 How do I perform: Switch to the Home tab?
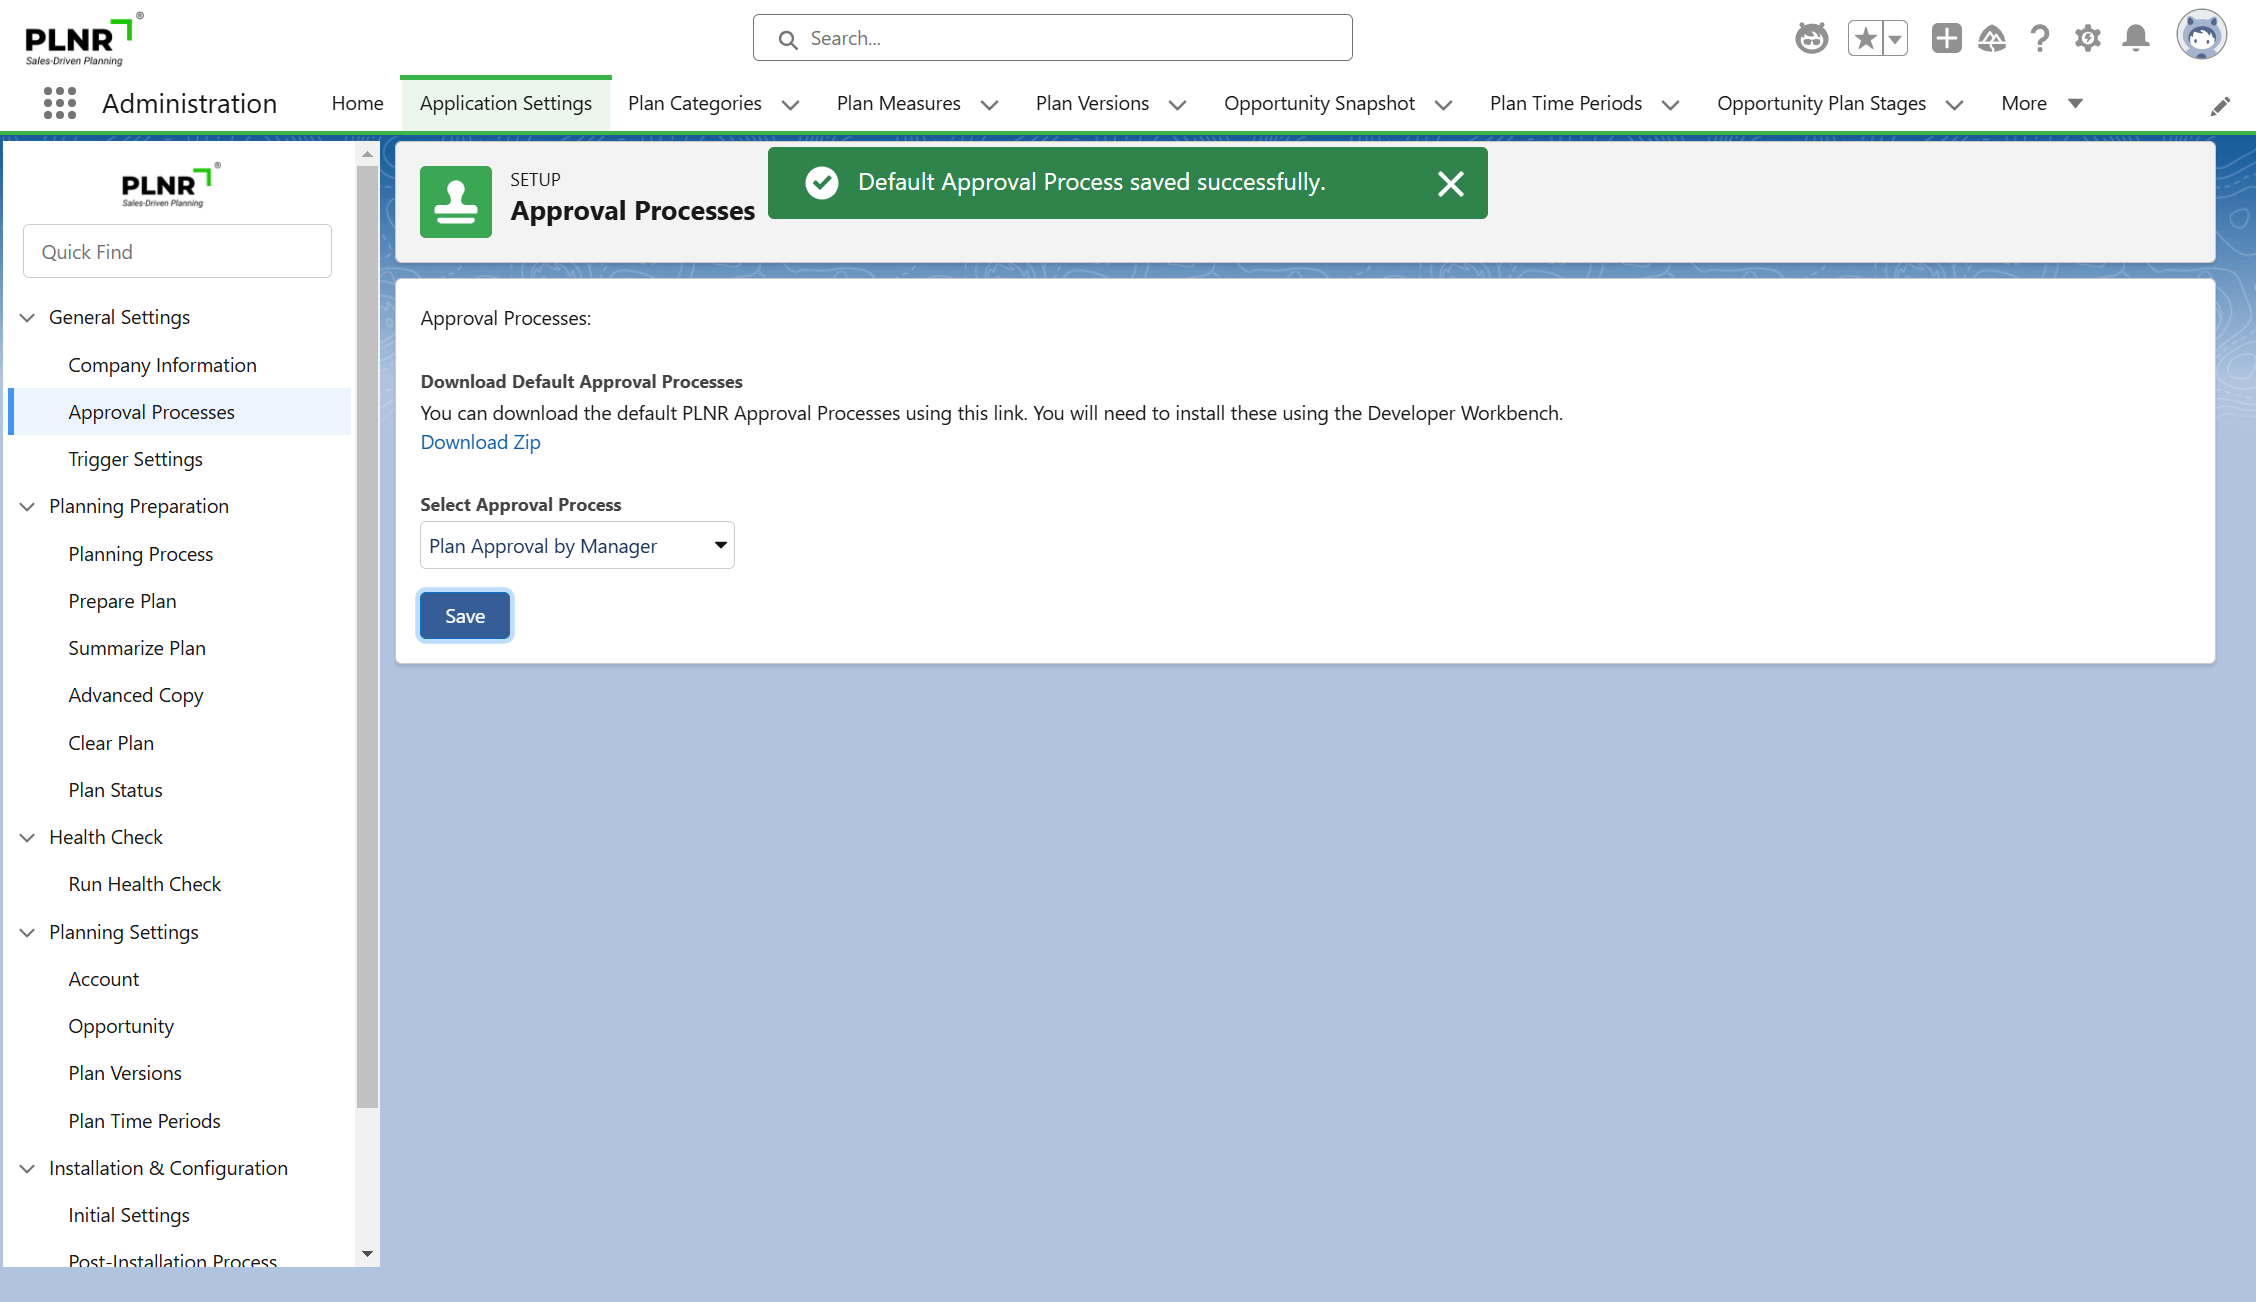pos(357,104)
